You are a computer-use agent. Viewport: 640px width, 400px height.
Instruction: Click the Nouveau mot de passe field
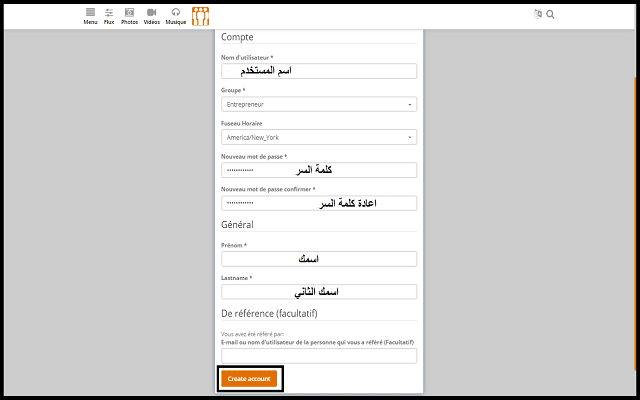point(319,170)
